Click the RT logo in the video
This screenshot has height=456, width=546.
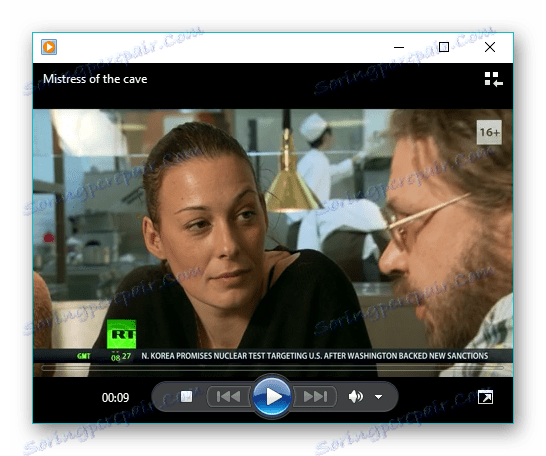122,334
